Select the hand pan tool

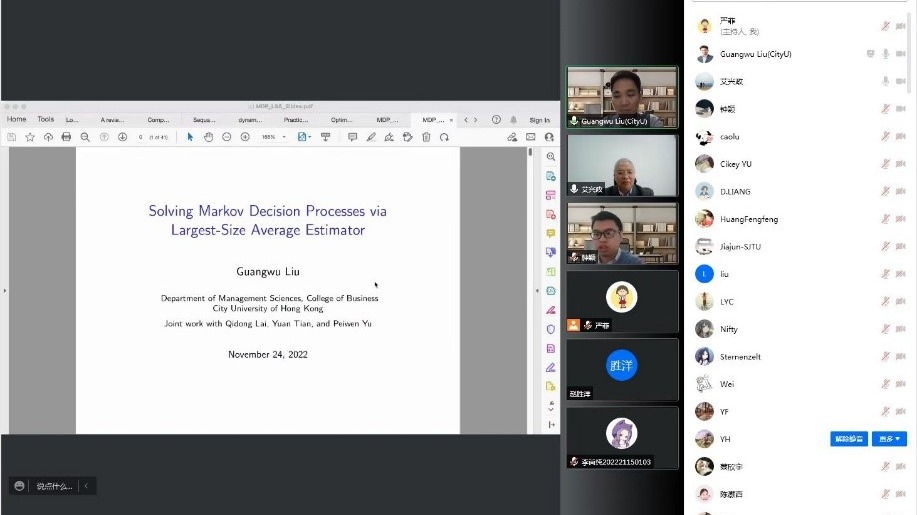click(209, 137)
